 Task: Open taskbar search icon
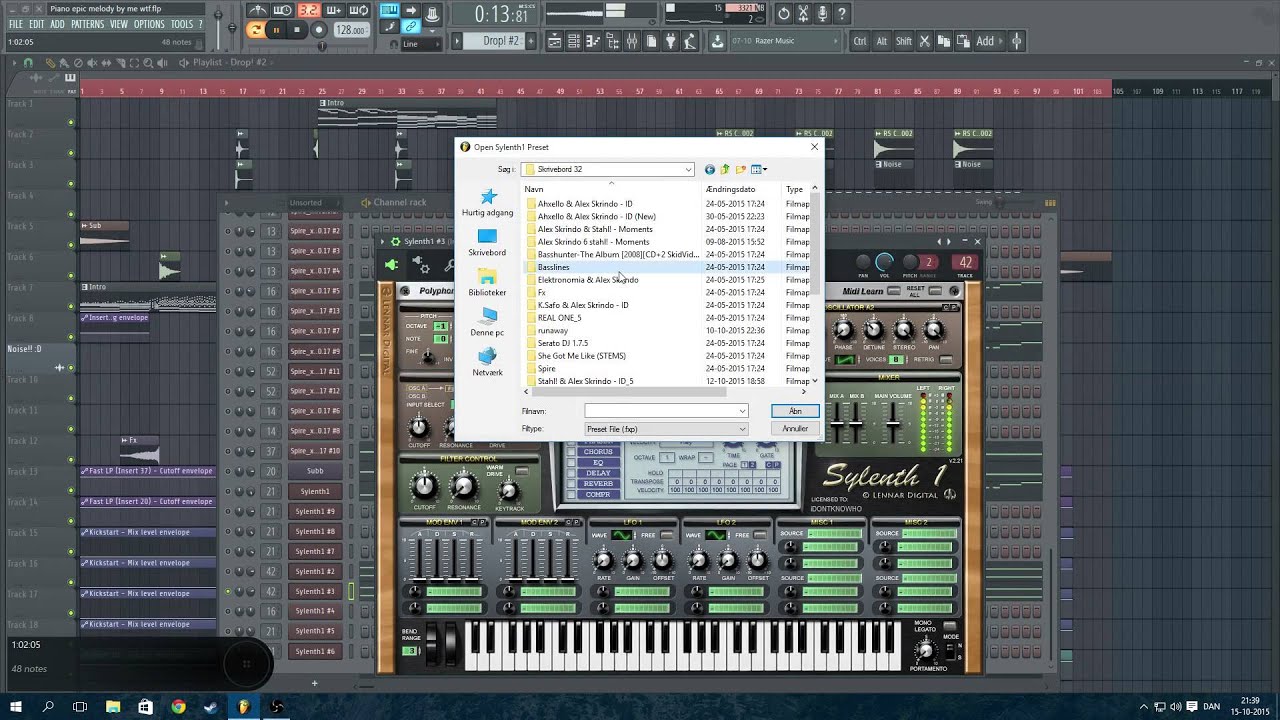tap(48, 706)
